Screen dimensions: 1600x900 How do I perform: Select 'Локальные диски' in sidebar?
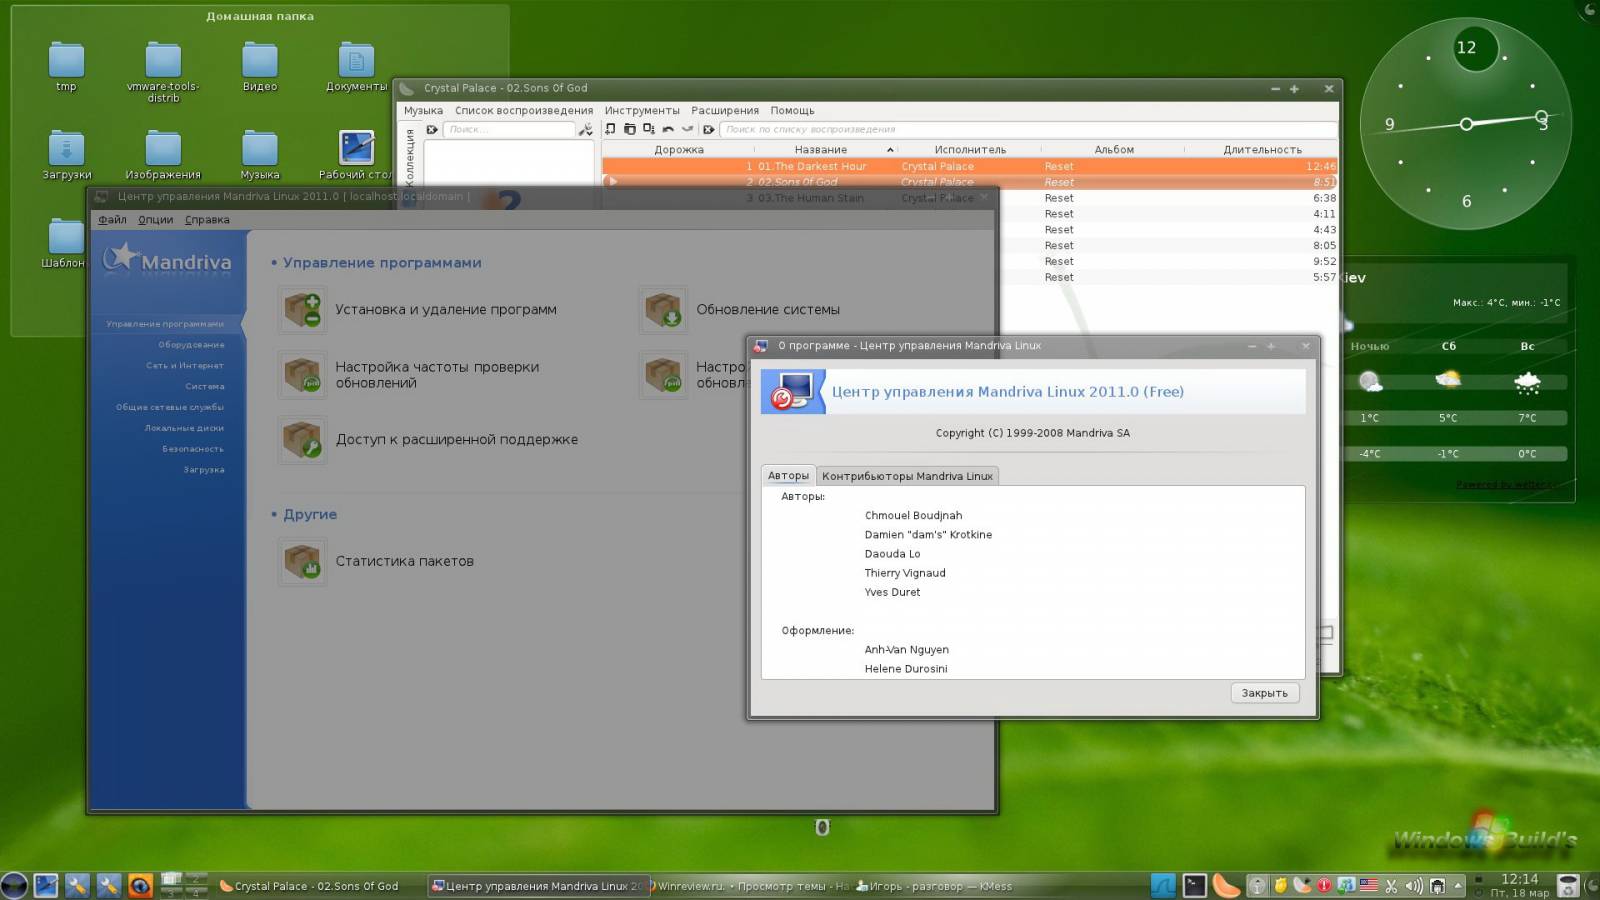(x=184, y=429)
